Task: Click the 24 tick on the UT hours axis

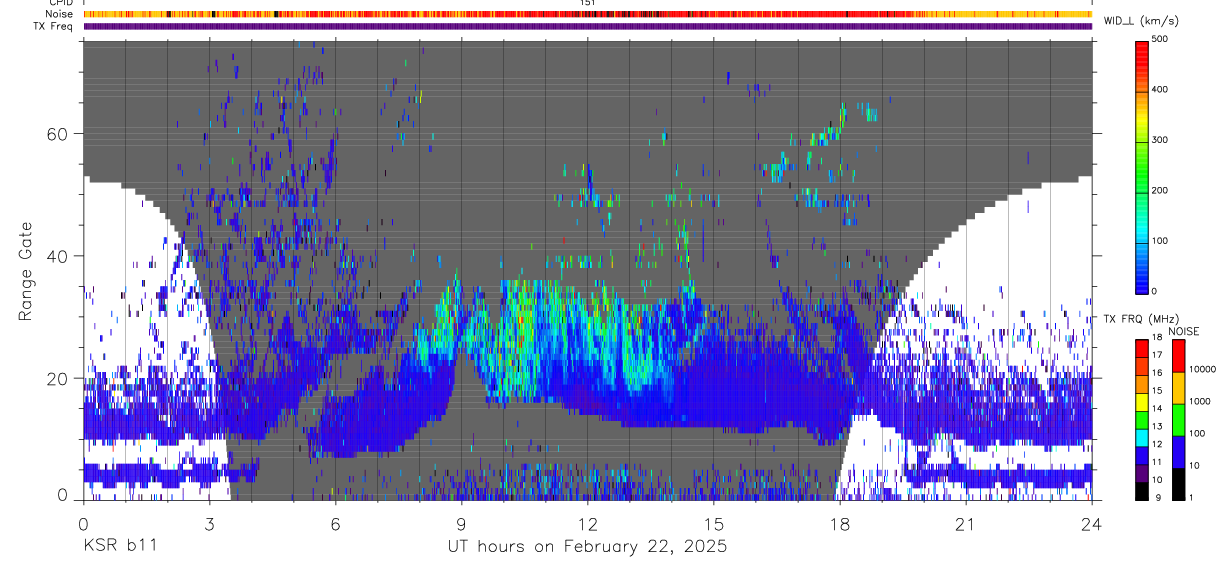Action: pyautogui.click(x=1092, y=523)
